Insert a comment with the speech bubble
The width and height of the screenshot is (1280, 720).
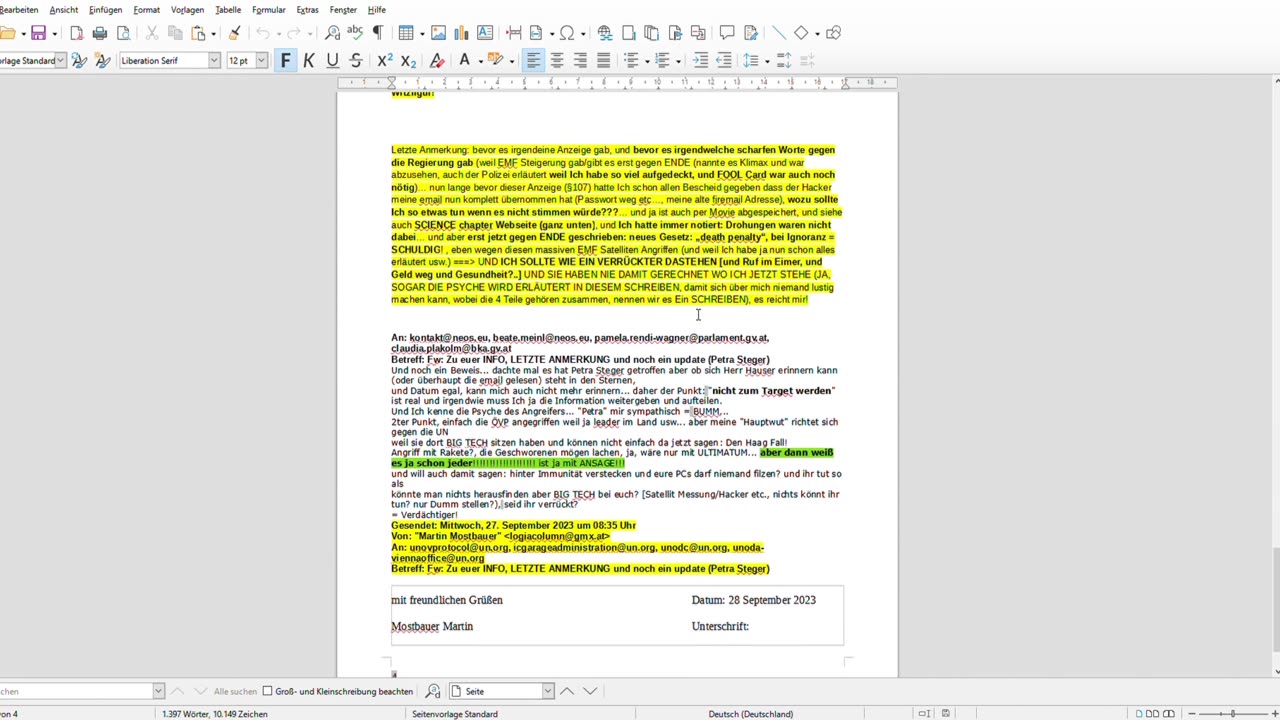(727, 33)
